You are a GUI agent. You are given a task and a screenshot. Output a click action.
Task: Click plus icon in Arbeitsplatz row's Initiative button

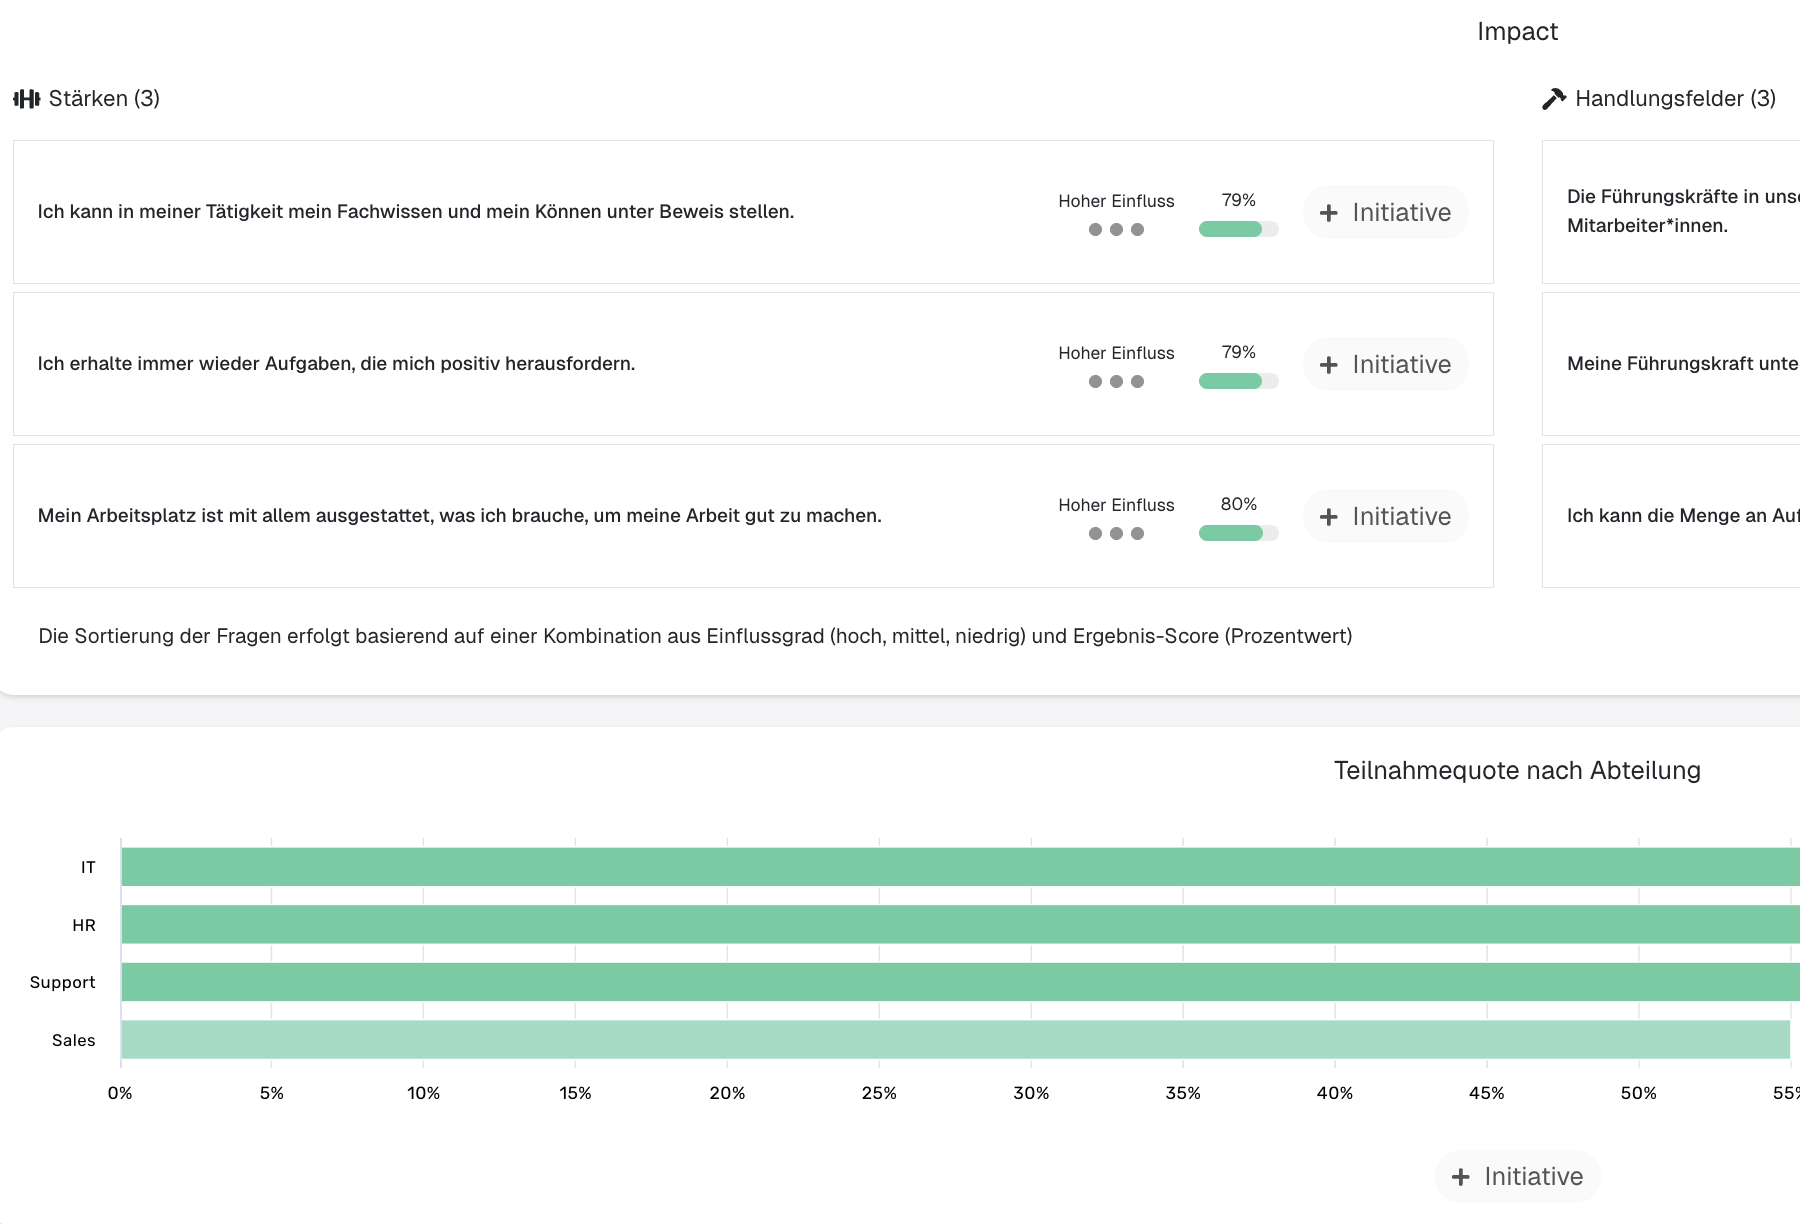pos(1328,517)
